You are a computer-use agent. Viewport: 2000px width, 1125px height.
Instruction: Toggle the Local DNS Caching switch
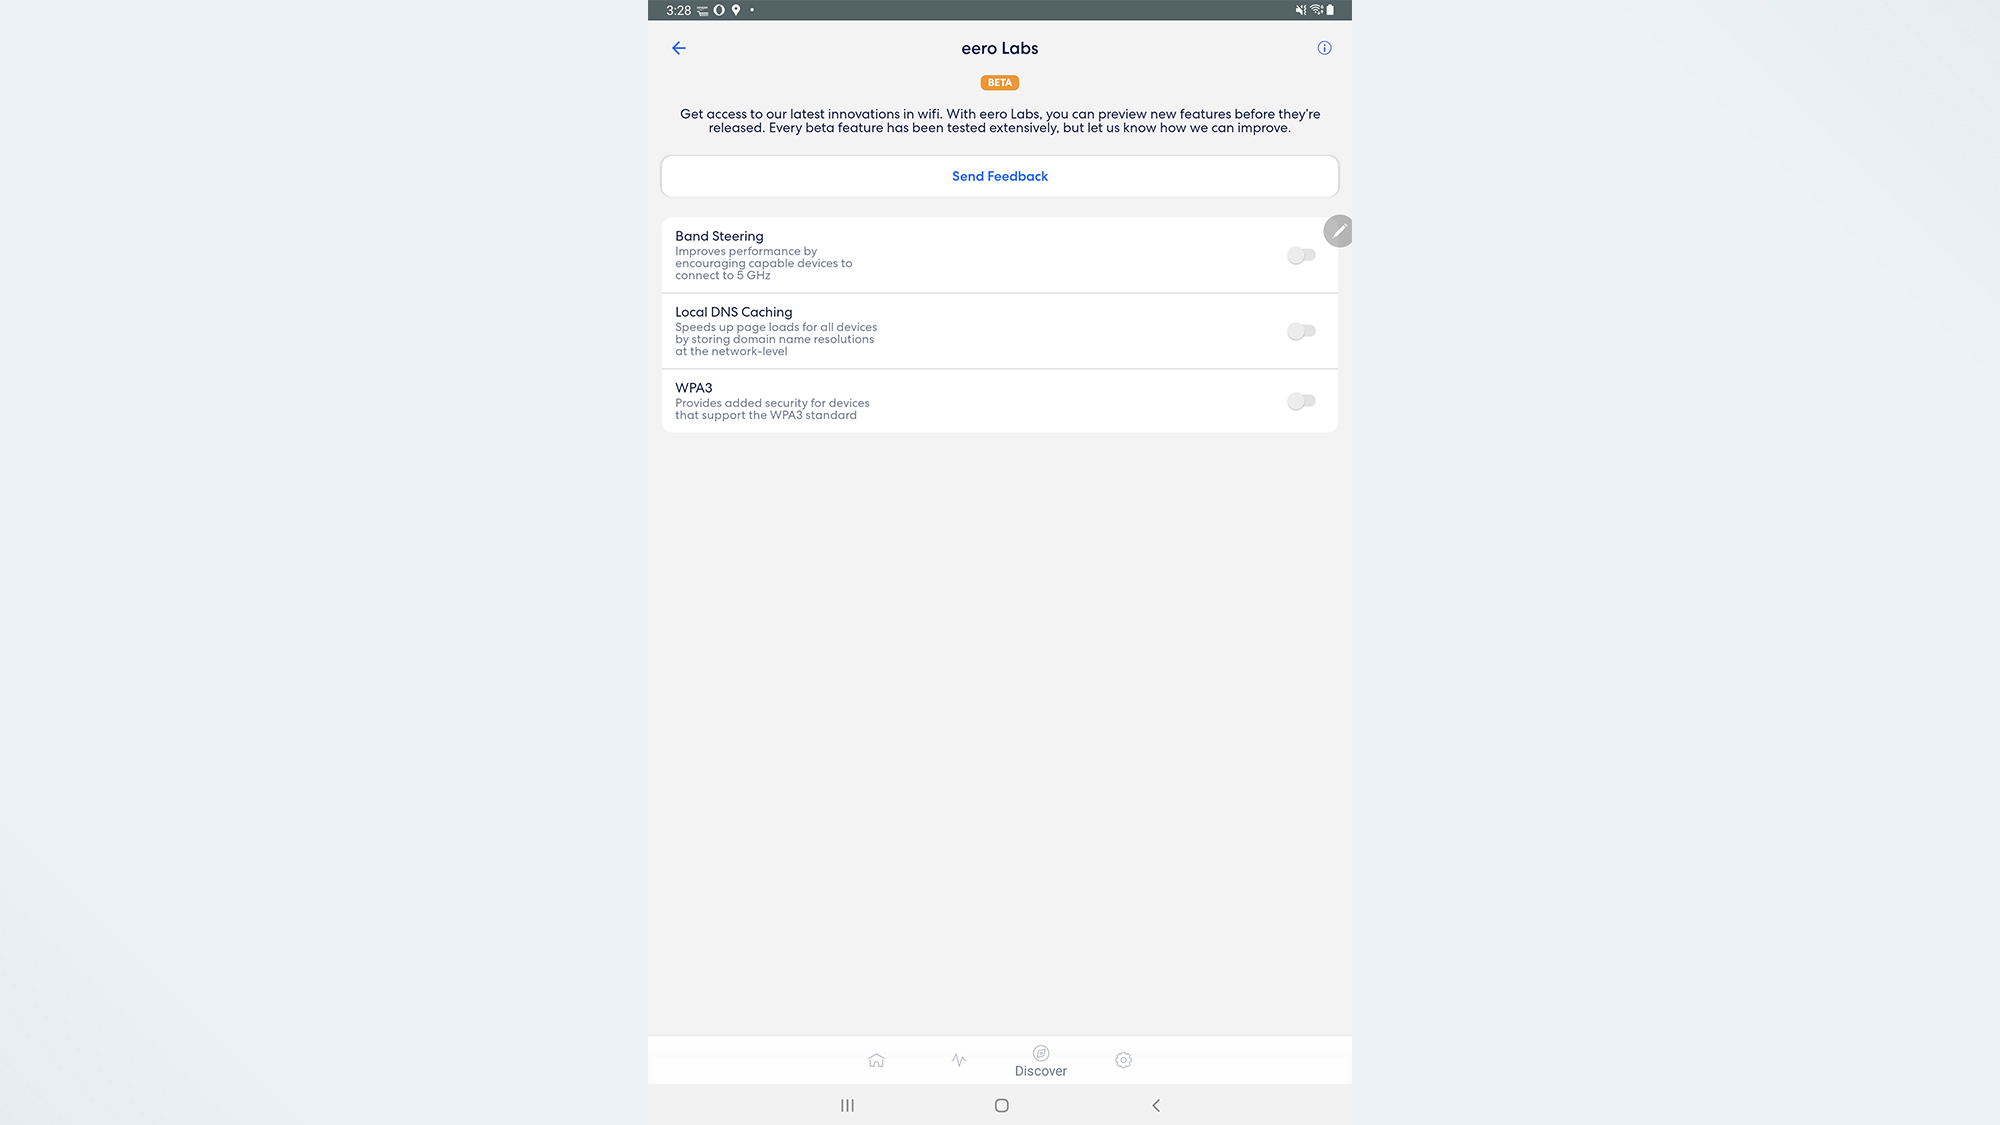(1301, 330)
